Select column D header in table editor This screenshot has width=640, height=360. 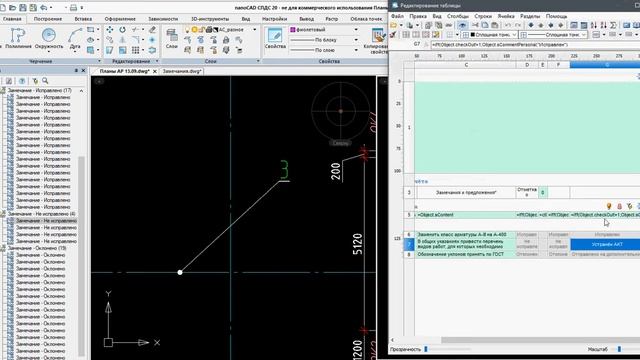tap(527, 65)
